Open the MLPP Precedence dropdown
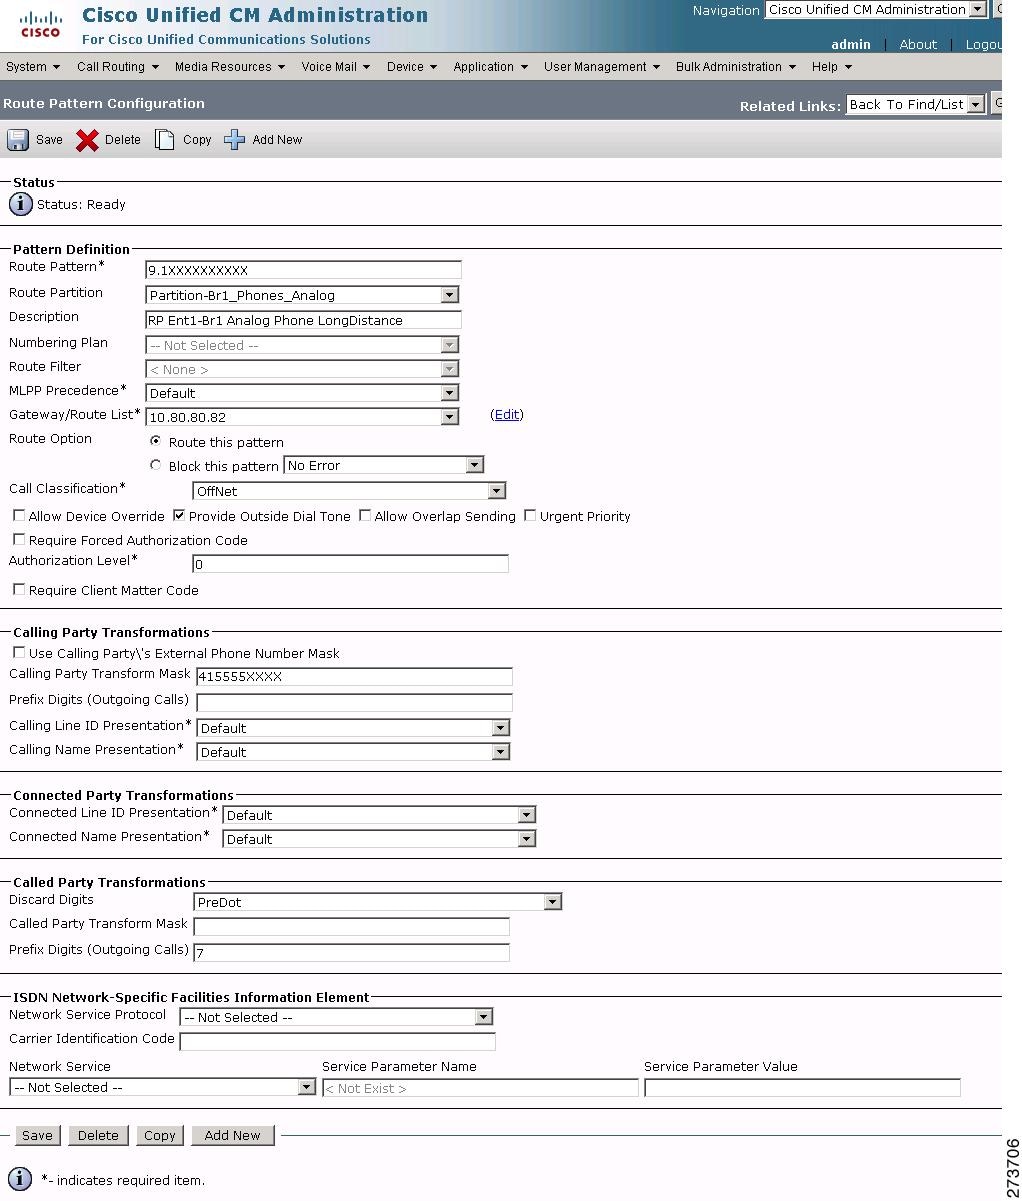Viewport: 1022px width, 1201px height. pyautogui.click(x=302, y=393)
